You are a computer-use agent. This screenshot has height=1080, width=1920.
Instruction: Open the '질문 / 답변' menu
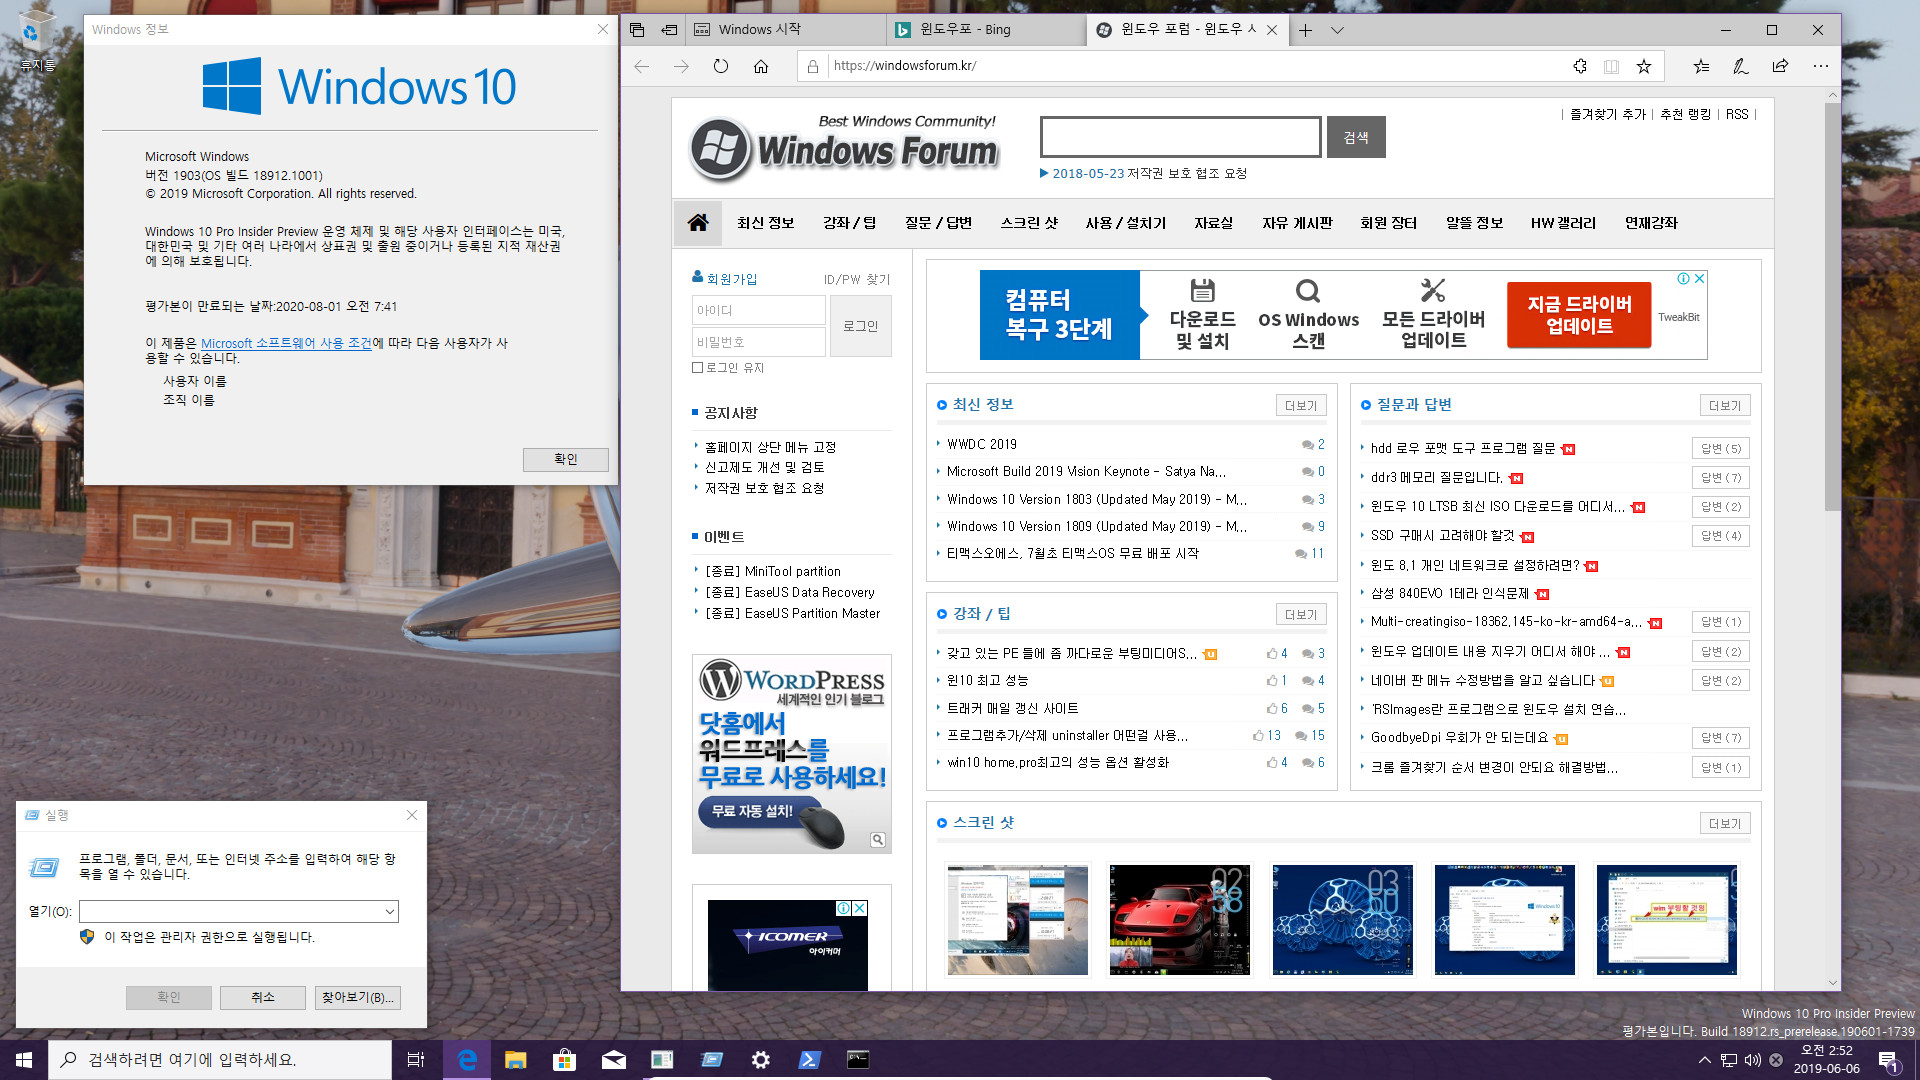click(x=938, y=223)
